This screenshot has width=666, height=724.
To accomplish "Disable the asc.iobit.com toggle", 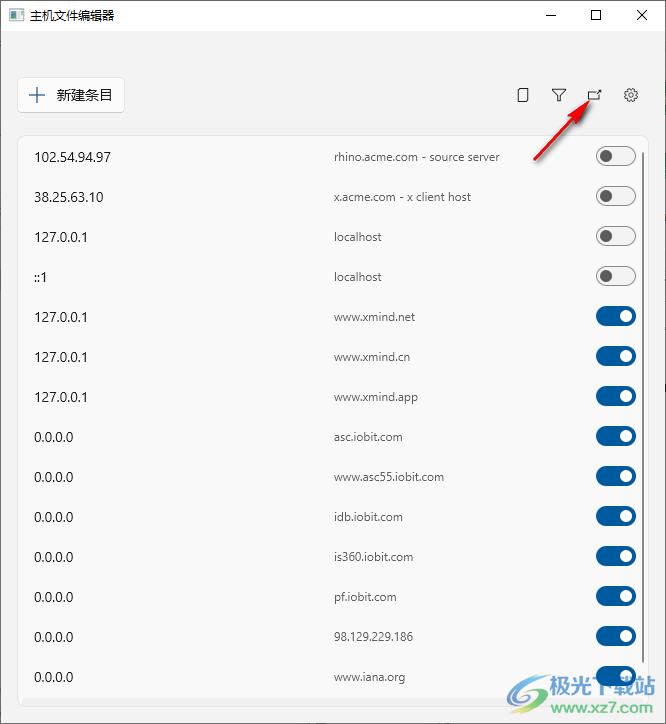I will coord(616,436).
